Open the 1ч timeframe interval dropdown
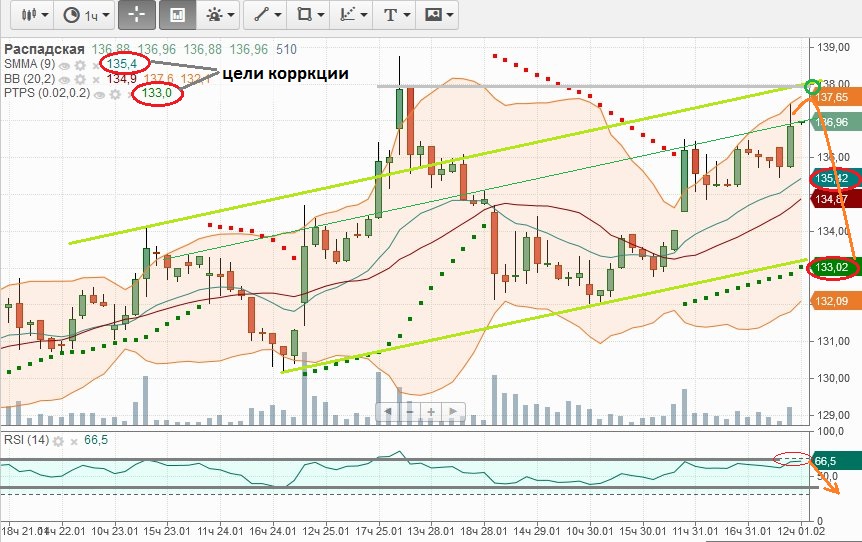 coord(85,15)
